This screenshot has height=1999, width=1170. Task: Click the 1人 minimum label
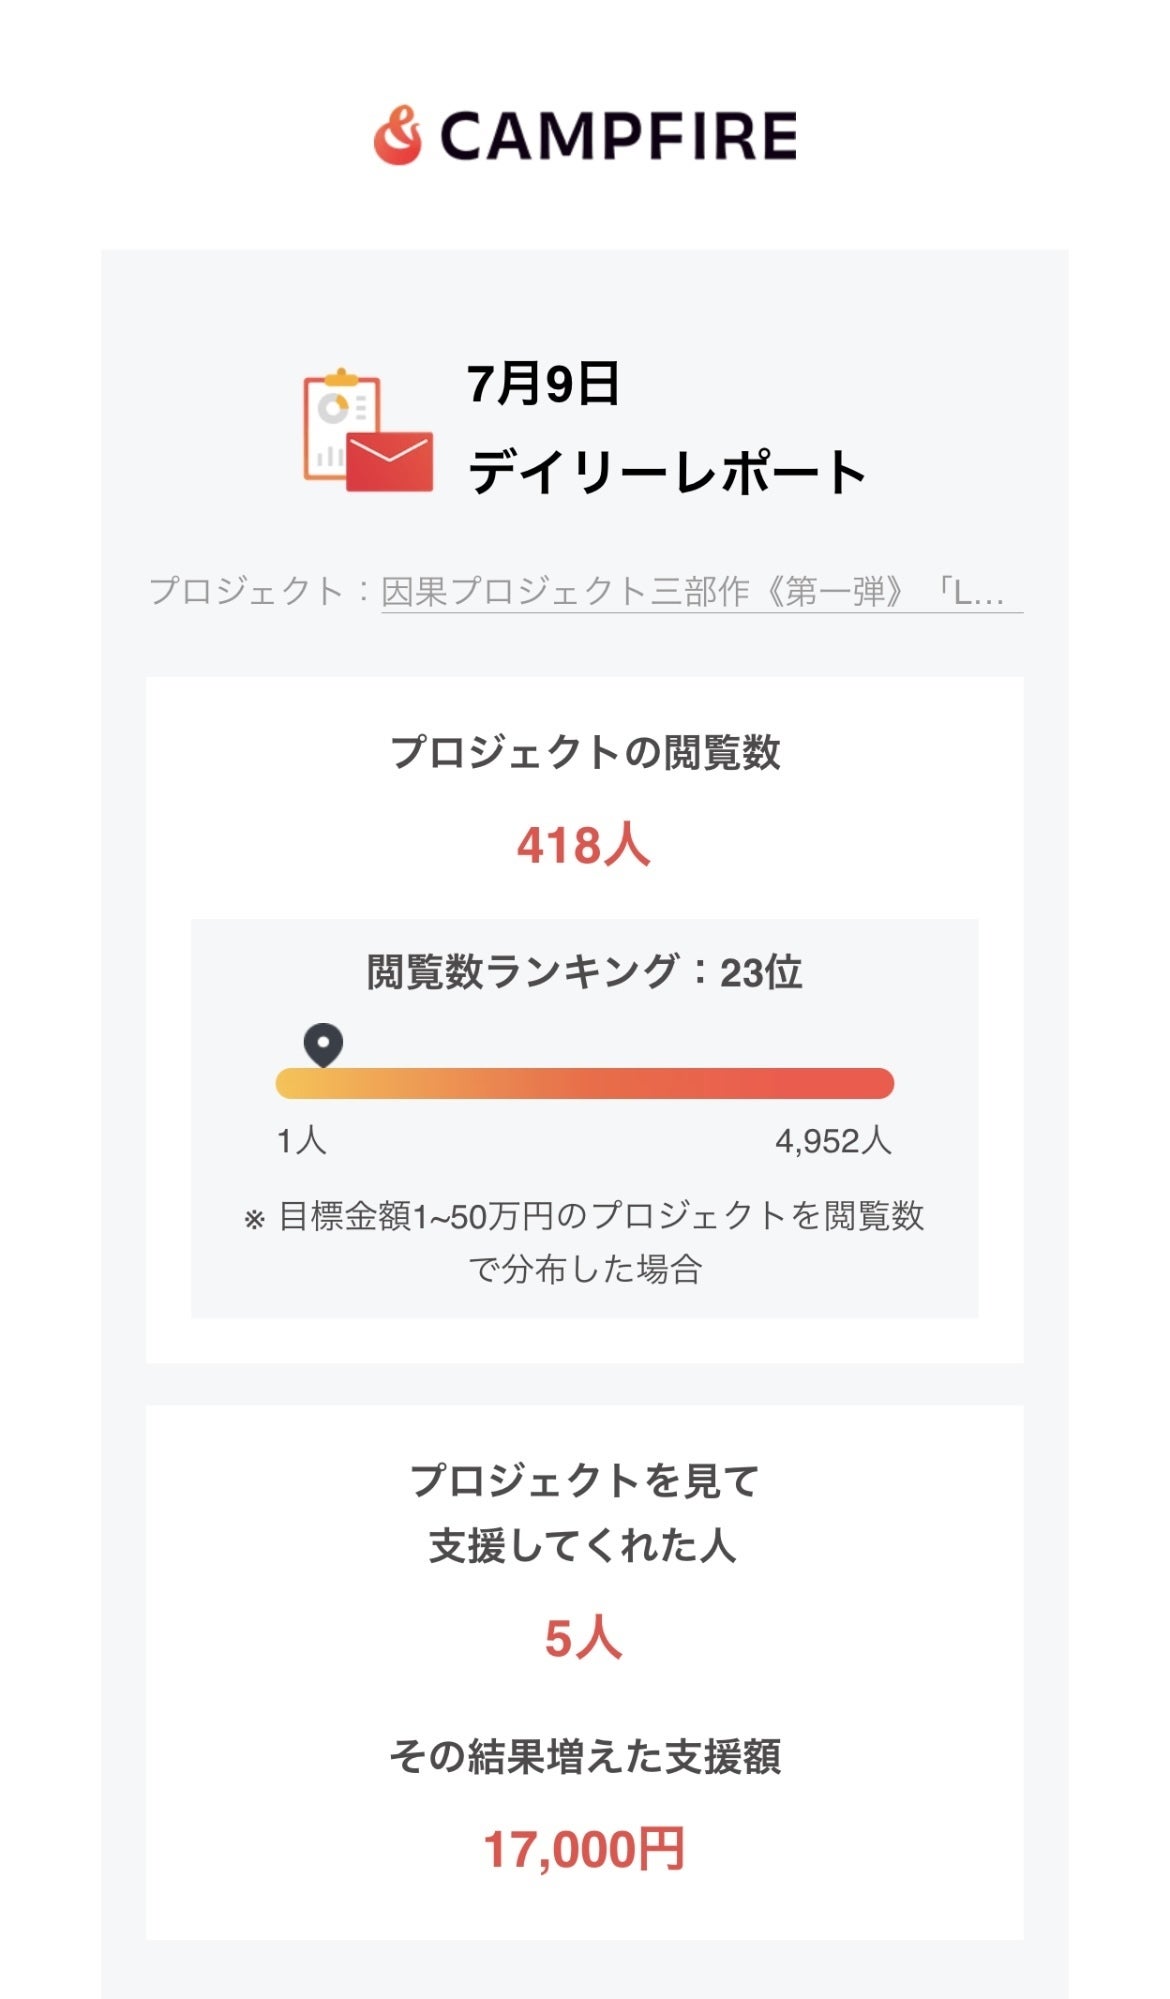[301, 1140]
